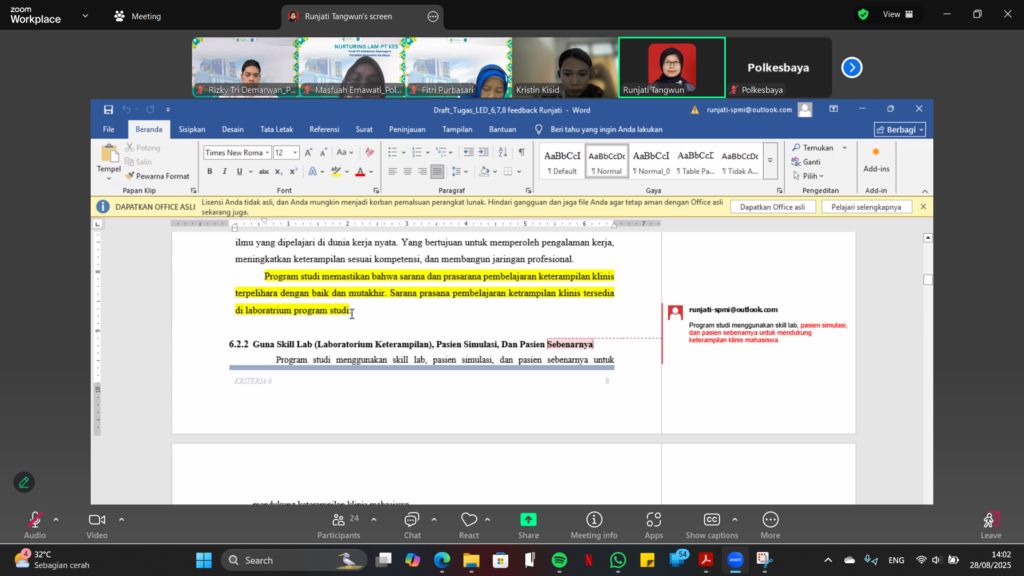
Task: Click the numbered list icon
Action: click(x=417, y=152)
